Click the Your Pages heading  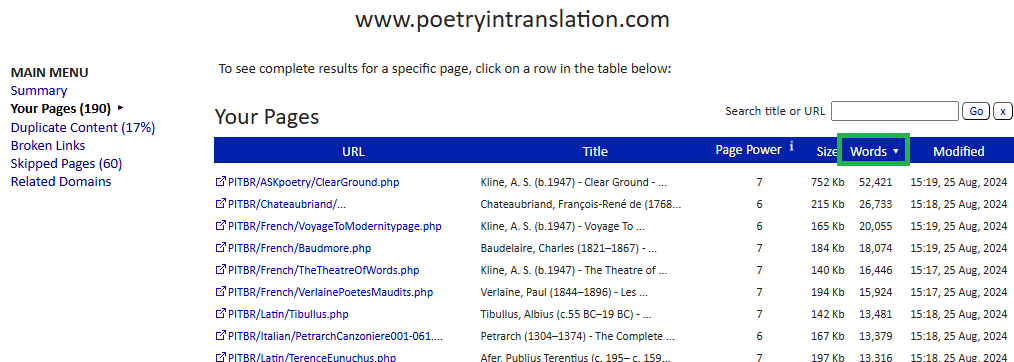[x=266, y=116]
